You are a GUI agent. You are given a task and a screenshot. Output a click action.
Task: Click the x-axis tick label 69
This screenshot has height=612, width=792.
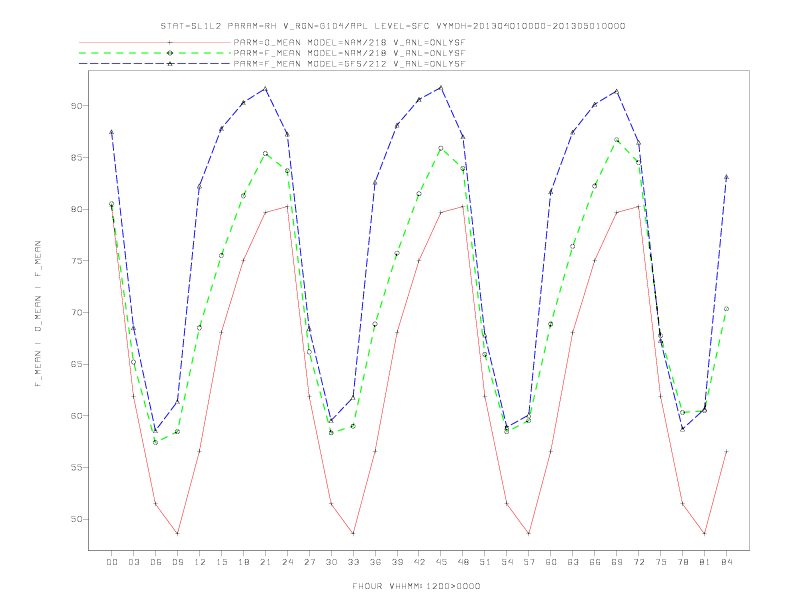pyautogui.click(x=617, y=562)
